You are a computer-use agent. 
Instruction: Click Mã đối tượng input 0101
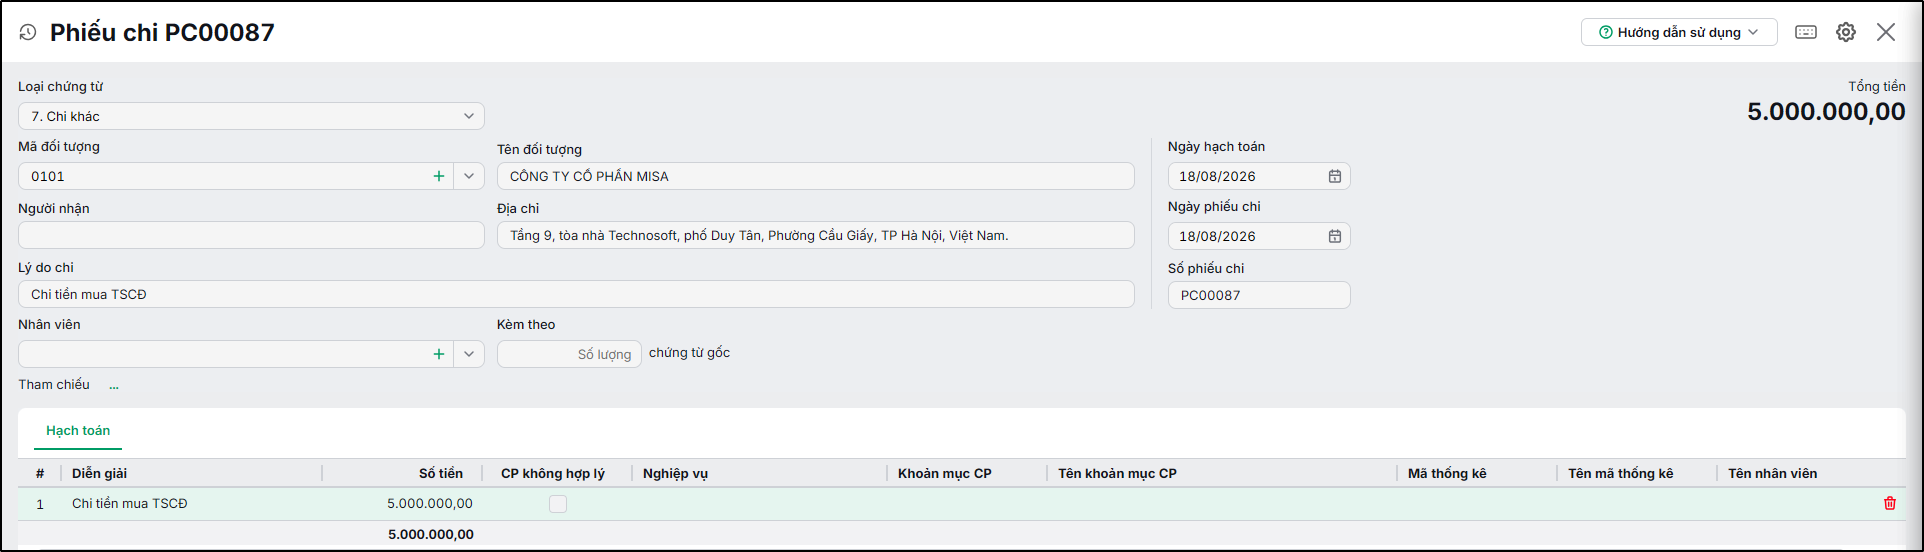coord(225,176)
